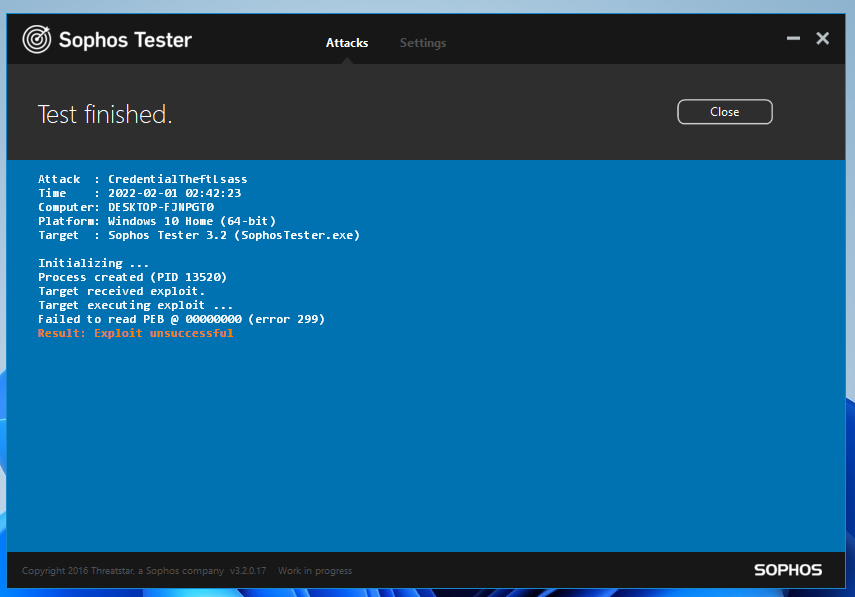Click the Platform line 'Windows 10 Home (64-bit)'
Viewport: 855px width, 597px height.
(157, 221)
